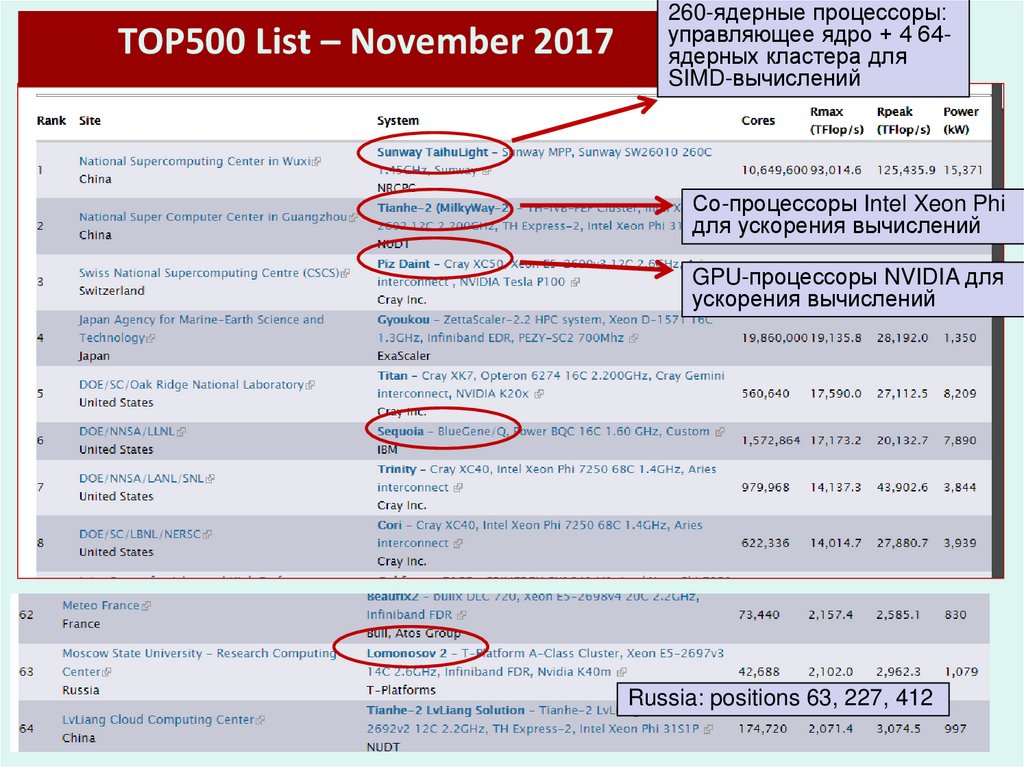This screenshot has height=767, width=1024.
Task: Click the Site column header
Action: click(x=89, y=120)
